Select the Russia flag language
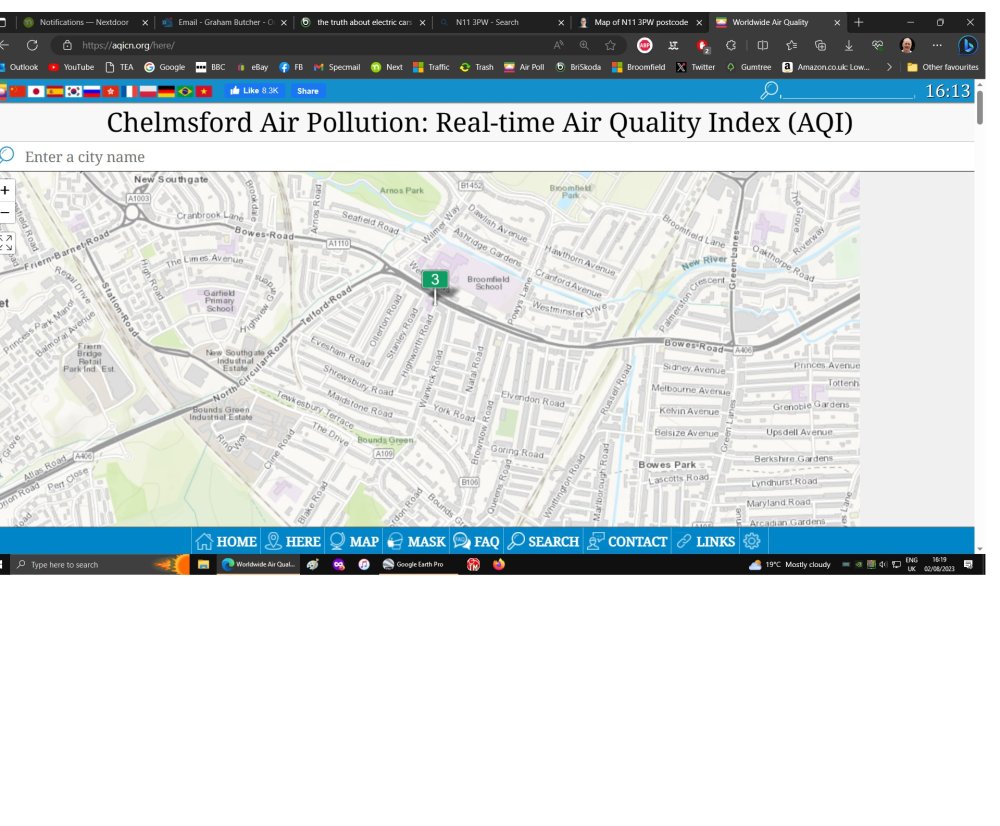 tap(92, 91)
